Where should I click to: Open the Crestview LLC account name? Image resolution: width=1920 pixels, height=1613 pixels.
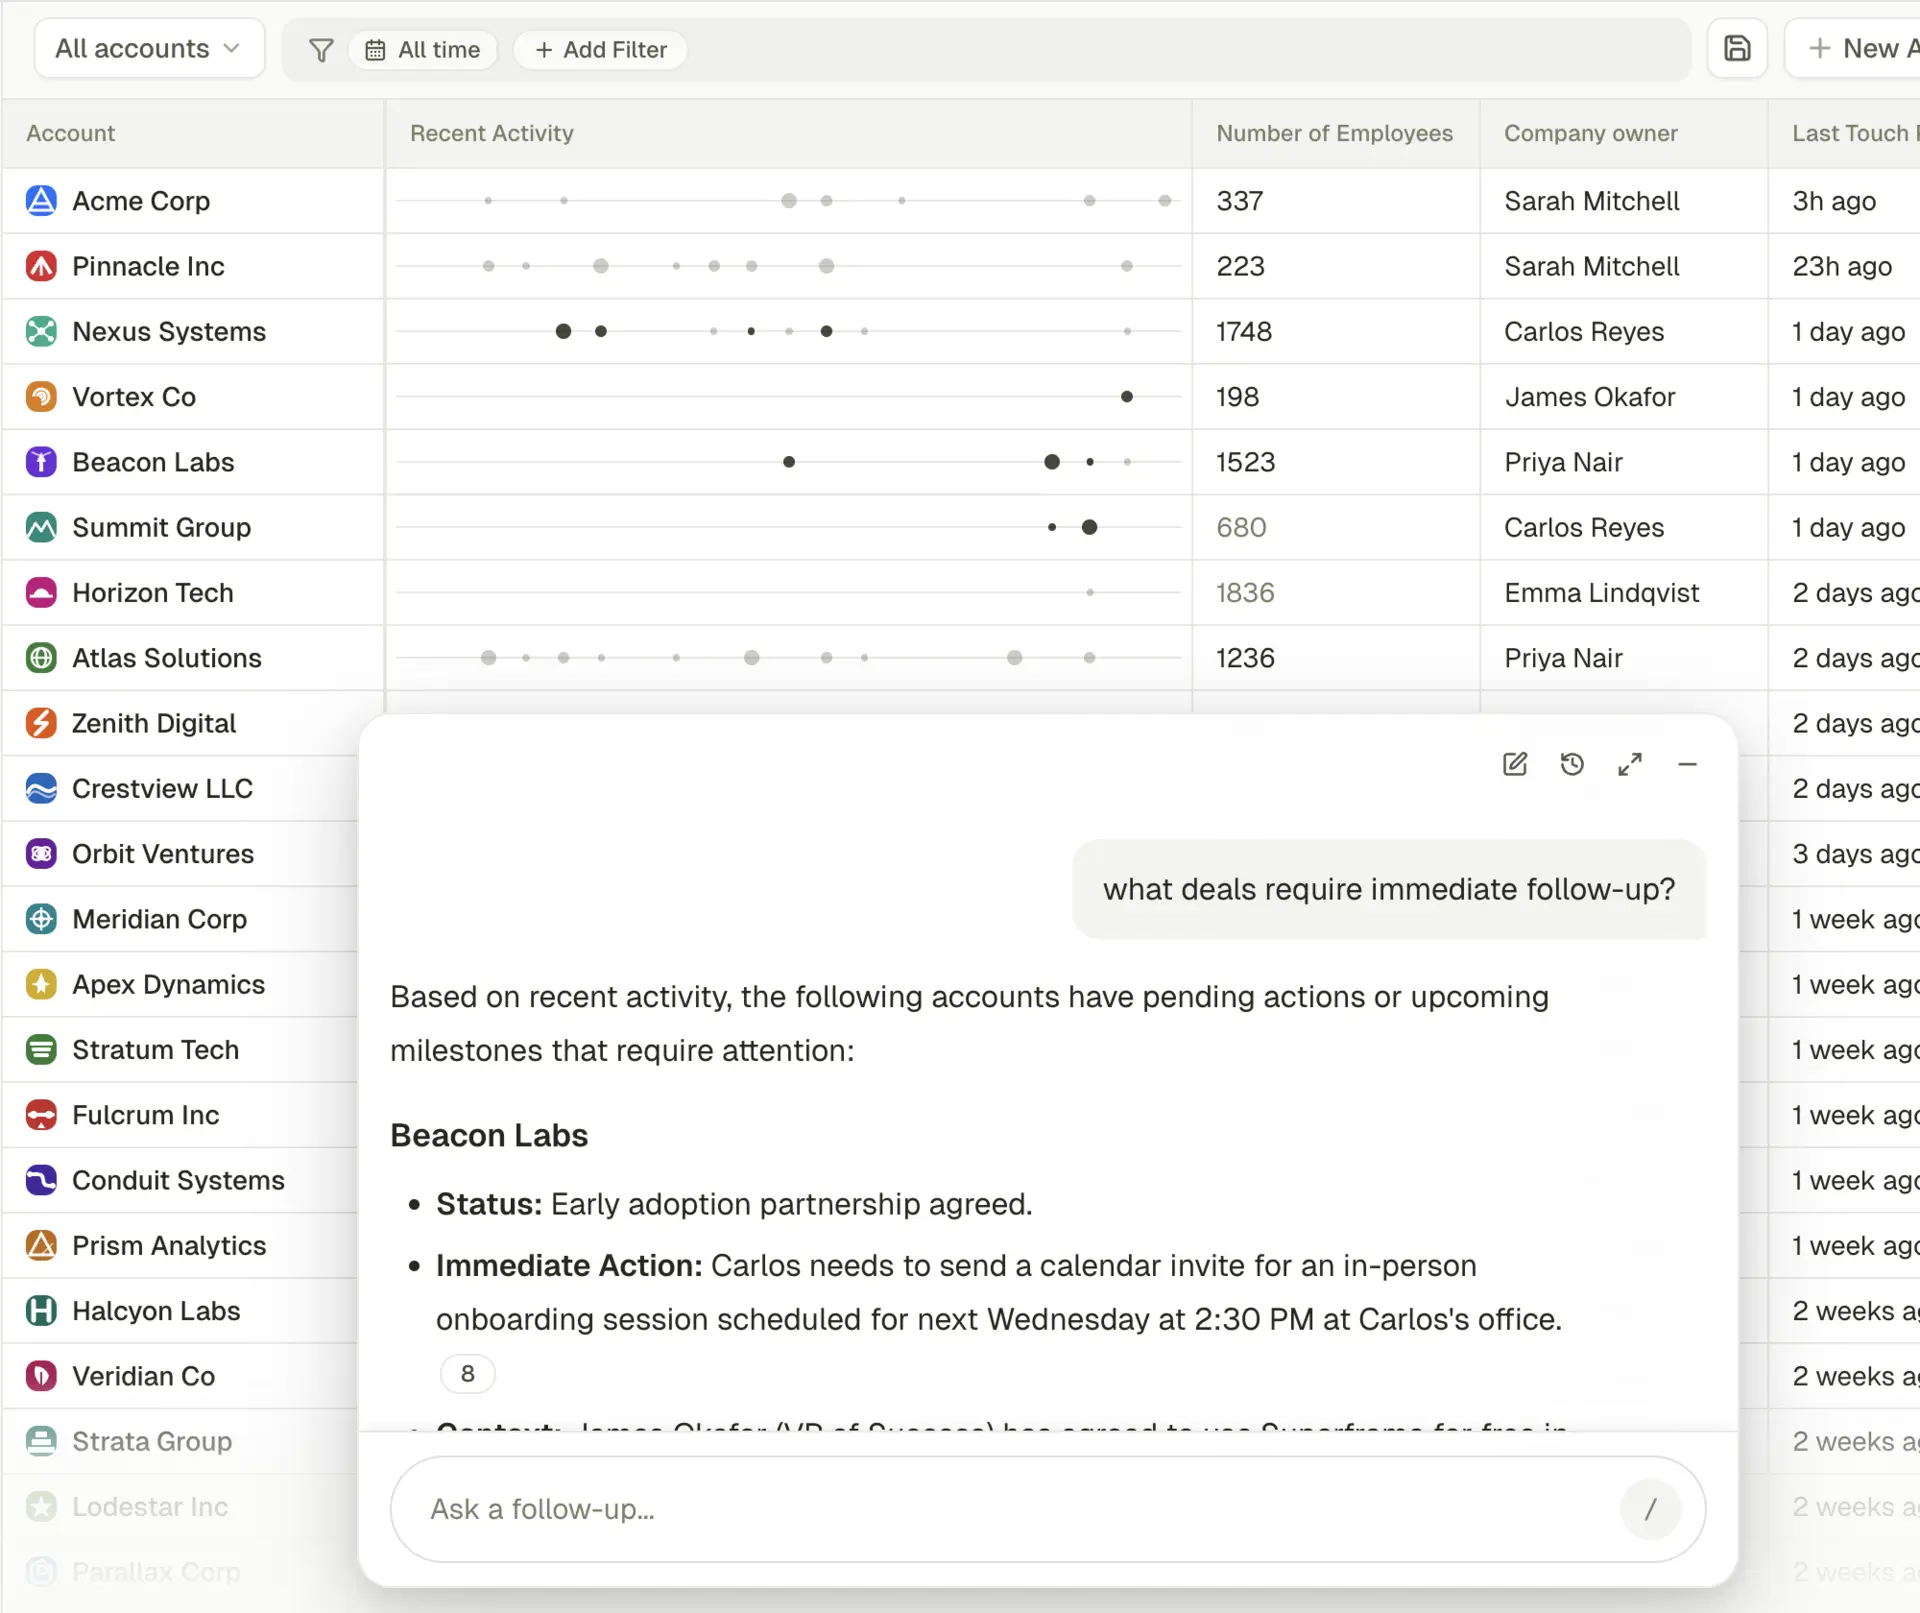pyautogui.click(x=163, y=789)
